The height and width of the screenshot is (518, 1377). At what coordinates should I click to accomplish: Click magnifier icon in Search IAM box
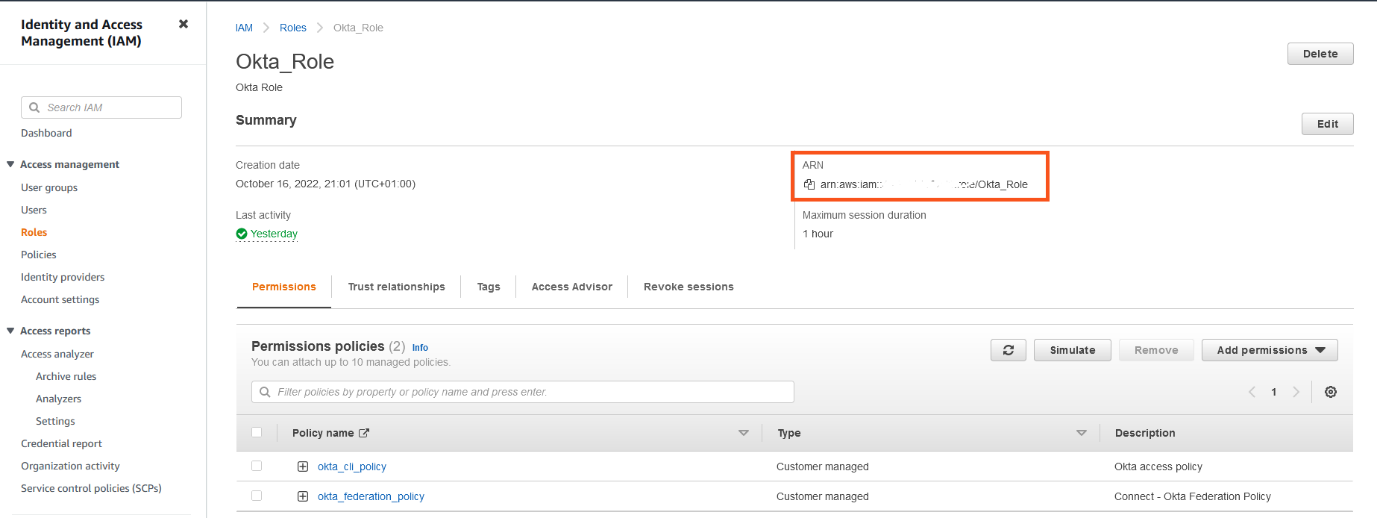click(x=35, y=108)
